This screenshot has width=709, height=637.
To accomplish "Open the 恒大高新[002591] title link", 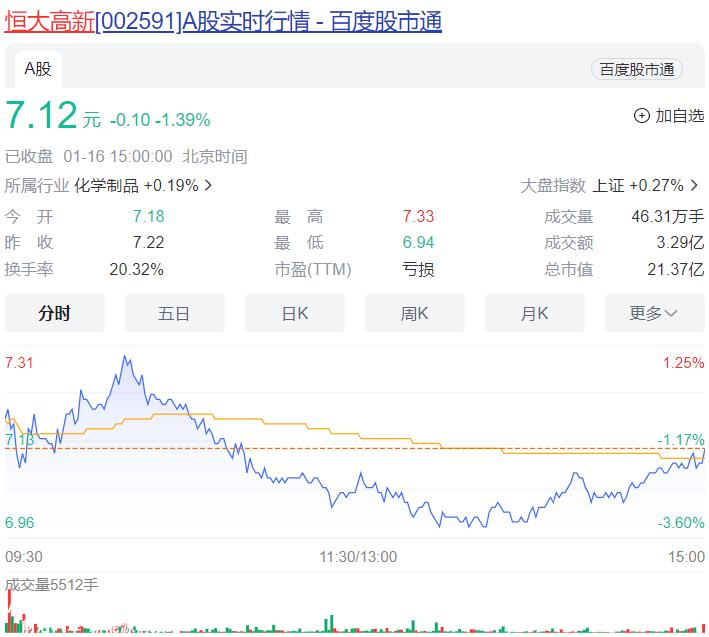I will (223, 21).
